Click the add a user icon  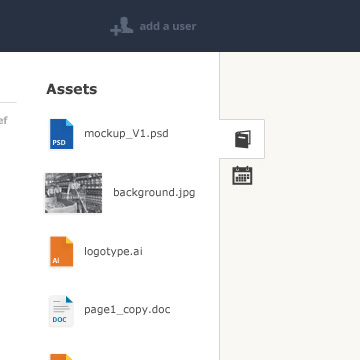pyautogui.click(x=122, y=26)
